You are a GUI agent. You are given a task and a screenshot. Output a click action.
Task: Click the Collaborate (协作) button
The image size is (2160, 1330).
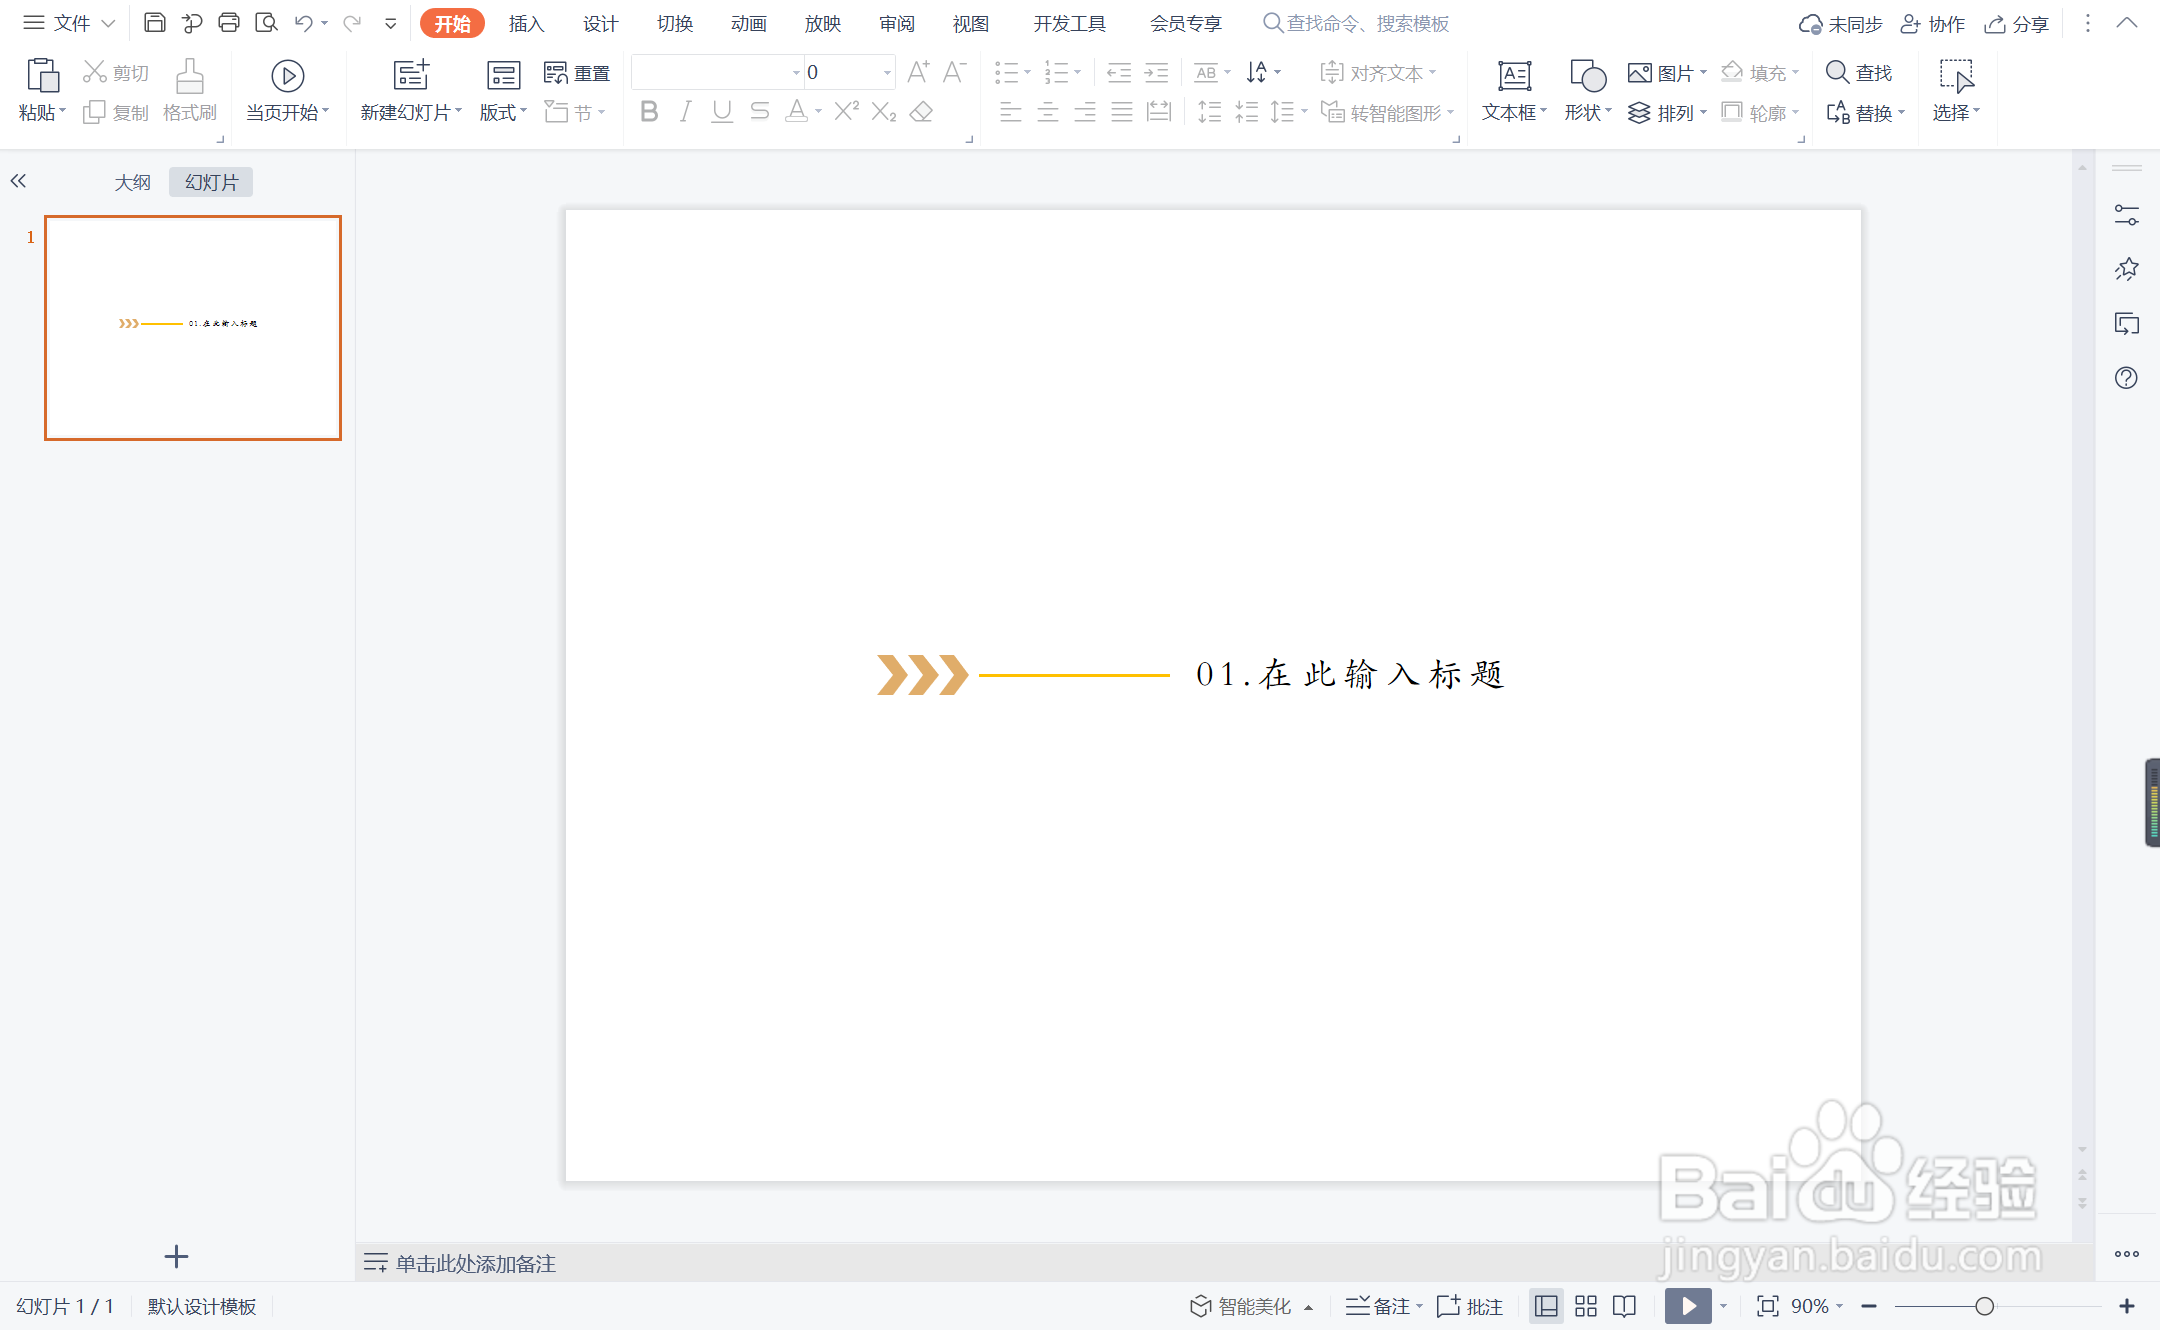(1932, 24)
